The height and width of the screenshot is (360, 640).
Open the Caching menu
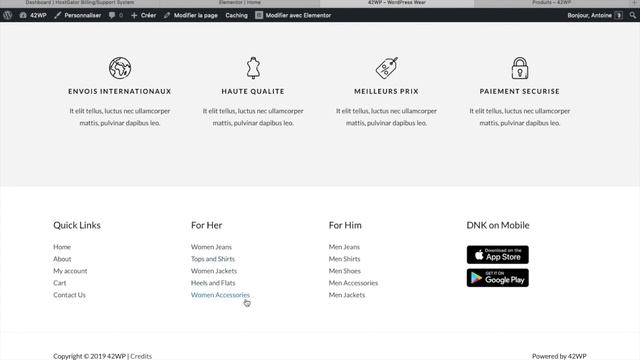(236, 15)
